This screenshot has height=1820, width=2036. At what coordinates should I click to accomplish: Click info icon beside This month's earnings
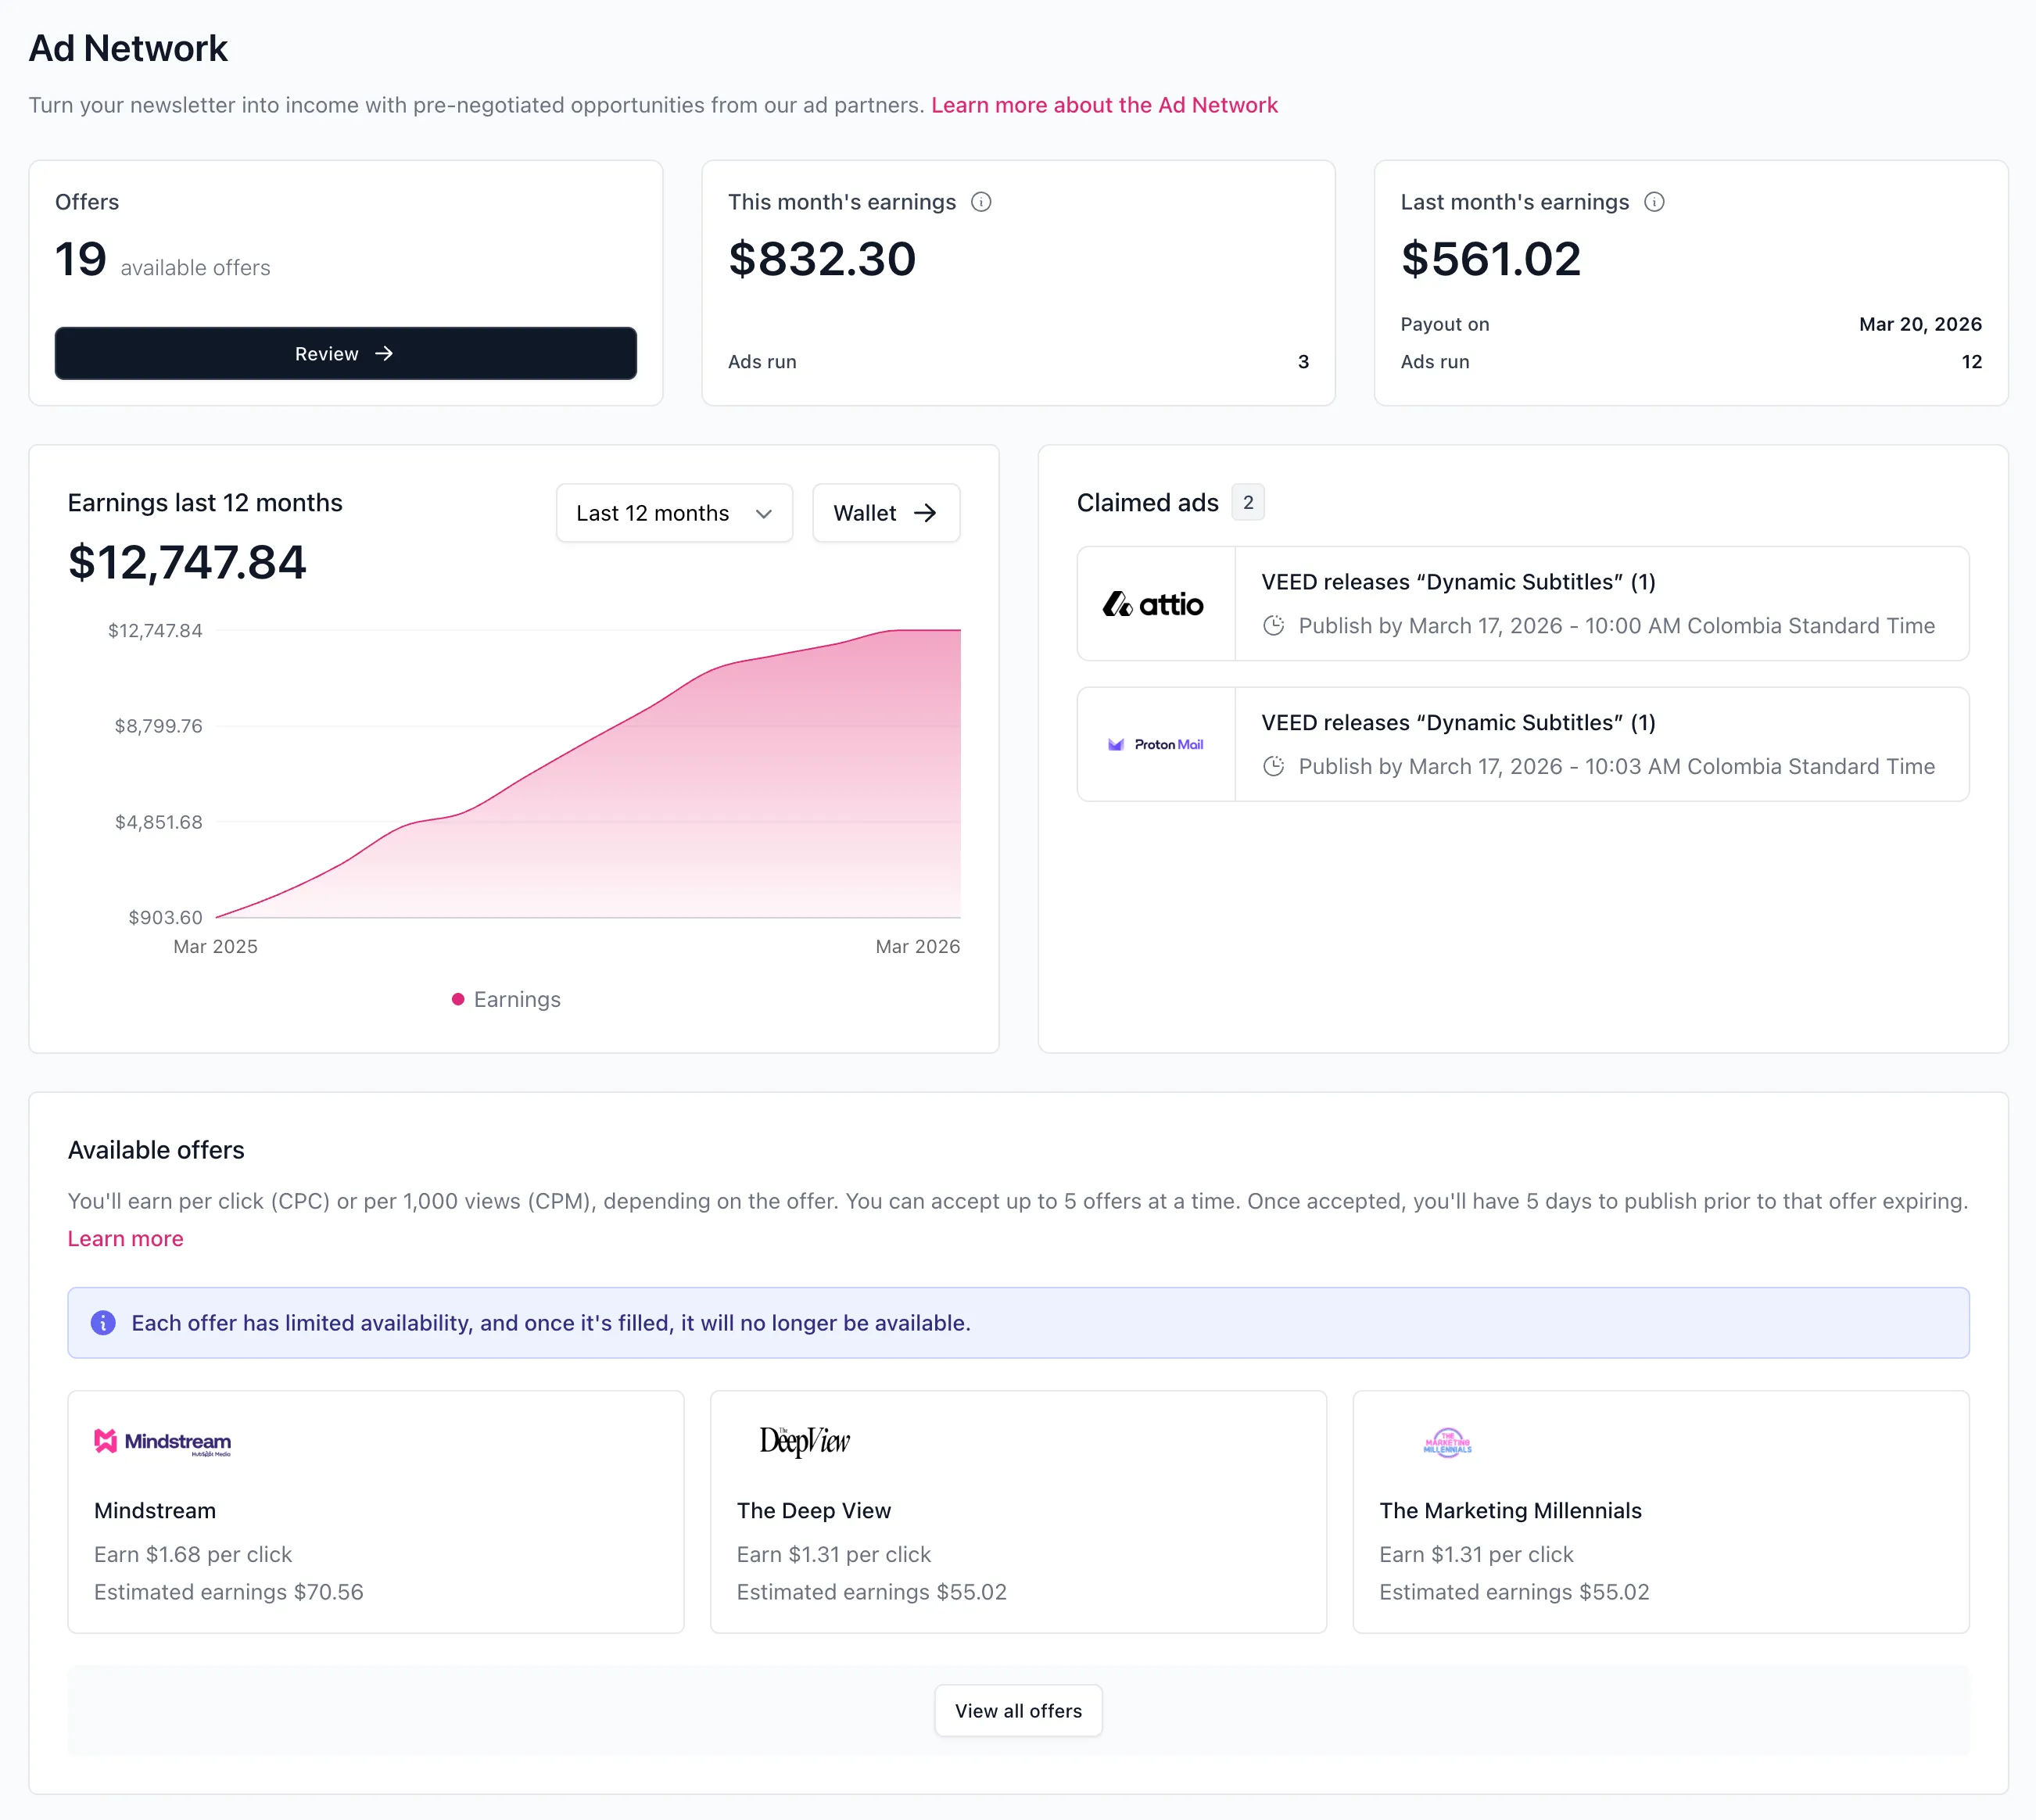pyautogui.click(x=981, y=202)
